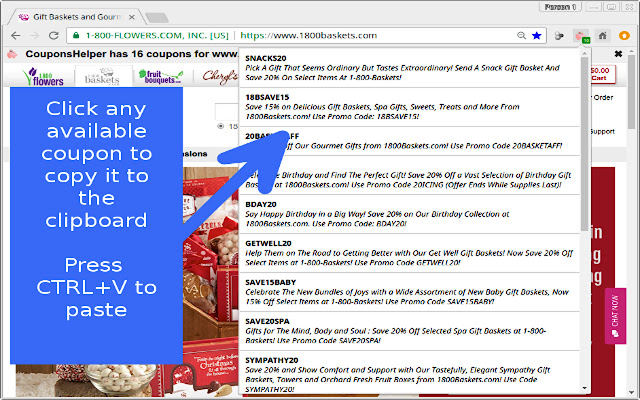The image size is (640, 400).
Task: Open the 1-800-Flowers brand tab
Action: point(43,76)
